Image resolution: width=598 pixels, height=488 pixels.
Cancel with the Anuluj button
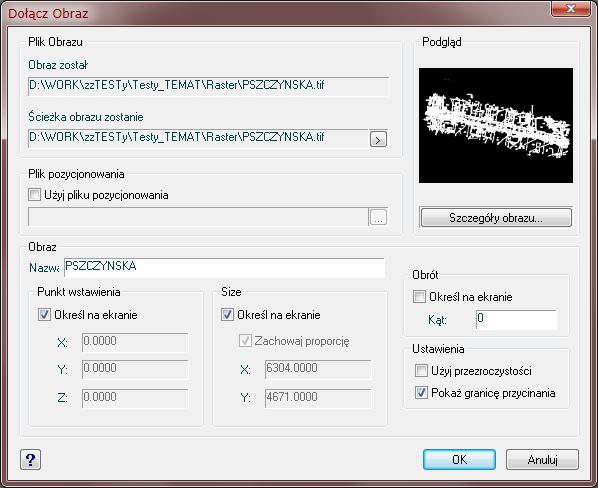542,459
